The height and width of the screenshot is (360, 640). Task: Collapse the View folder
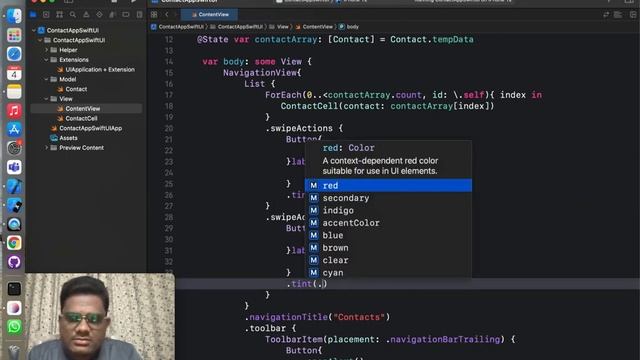point(47,99)
